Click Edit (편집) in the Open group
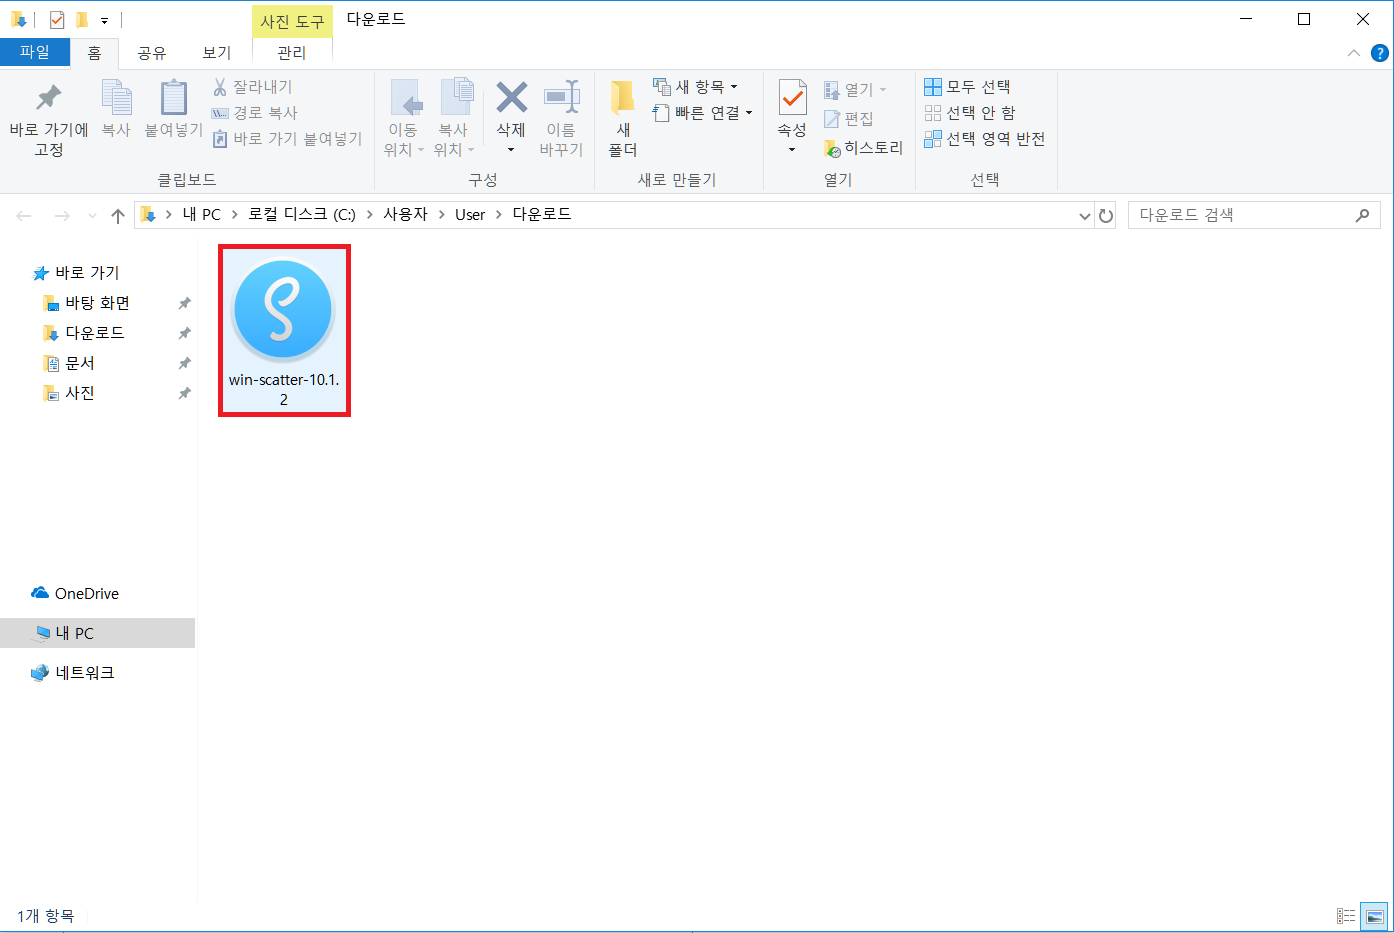 pyautogui.click(x=849, y=119)
